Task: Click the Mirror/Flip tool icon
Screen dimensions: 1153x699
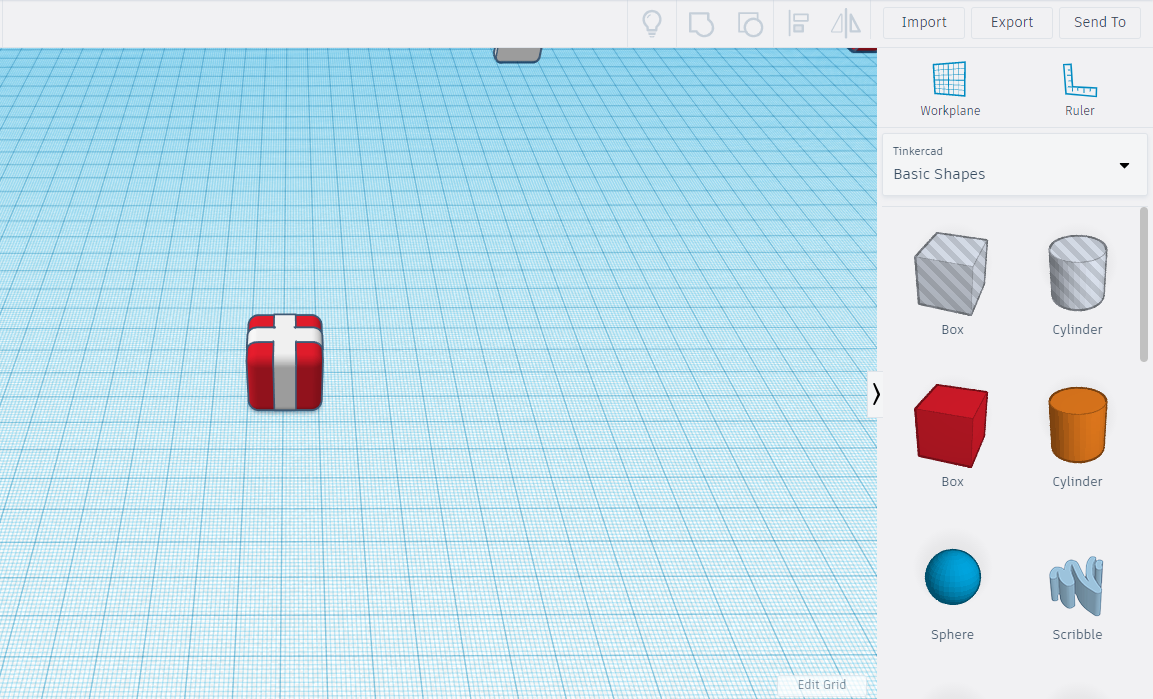Action: pos(846,24)
